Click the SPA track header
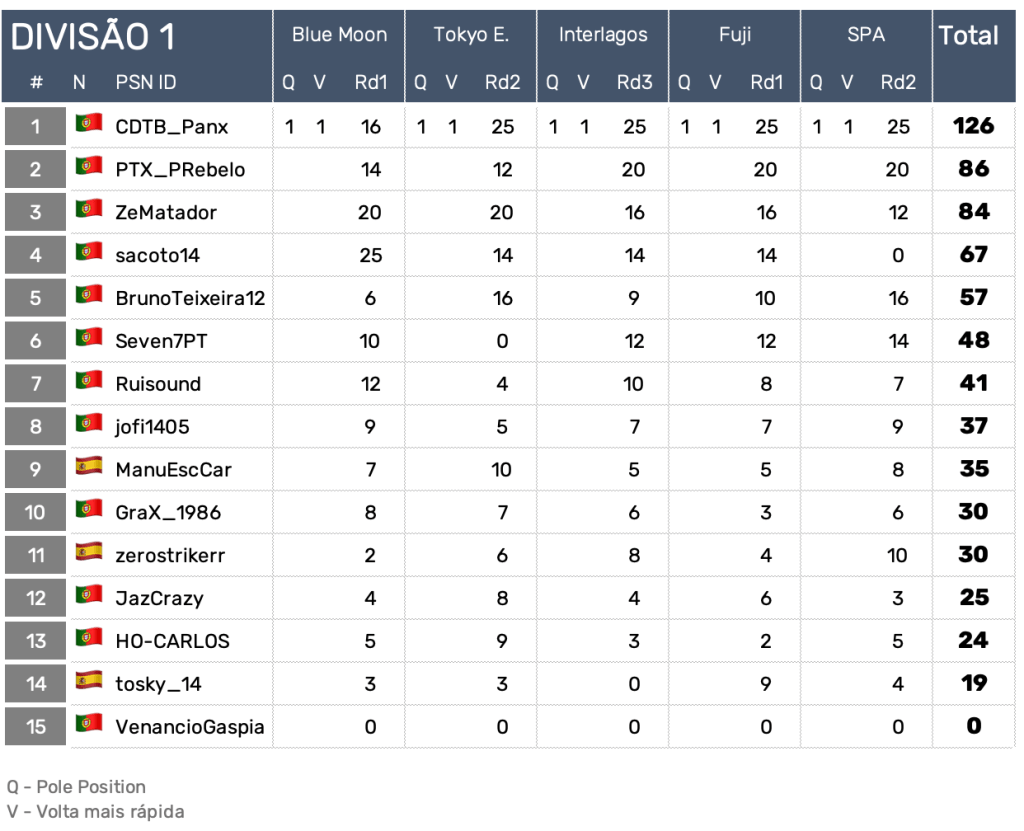Viewport: 1024px width, 831px height. click(865, 35)
